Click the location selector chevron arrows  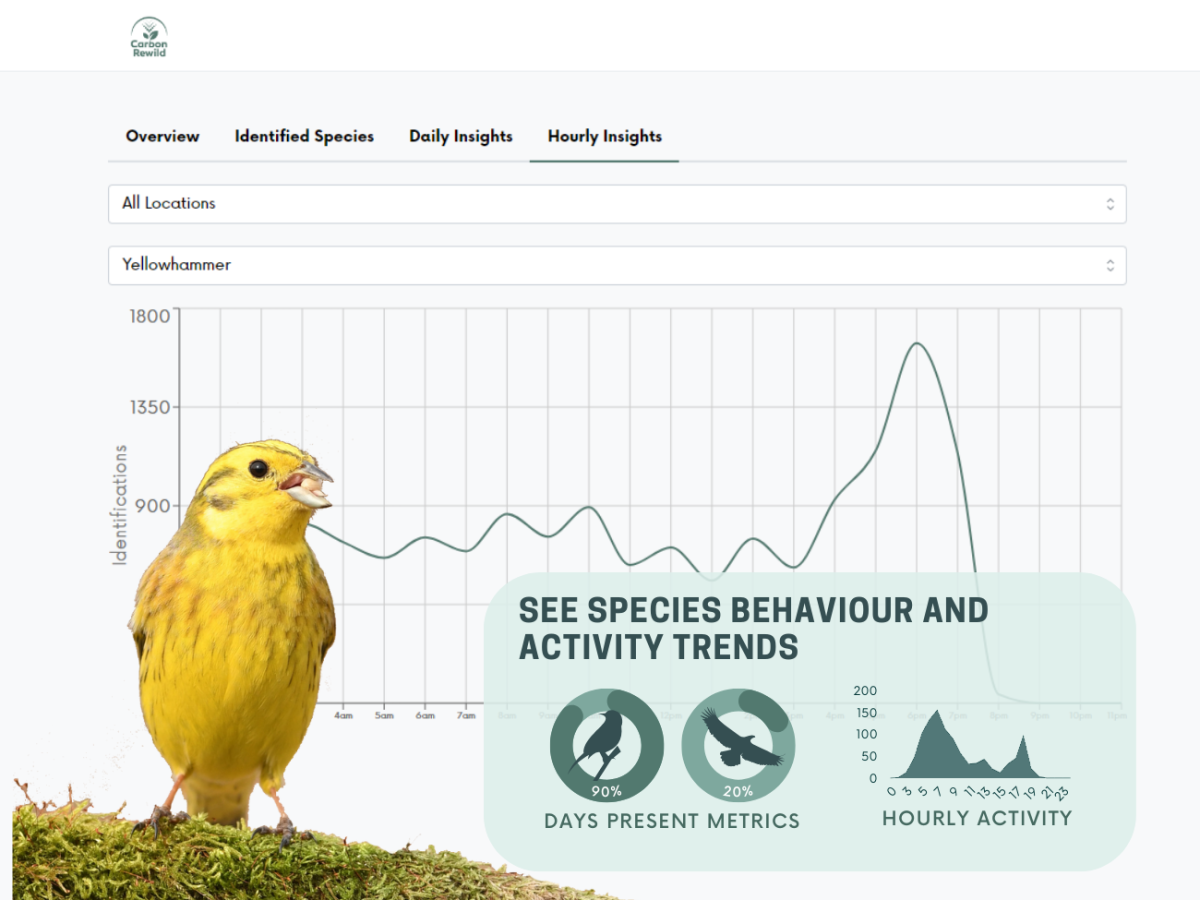1110,203
